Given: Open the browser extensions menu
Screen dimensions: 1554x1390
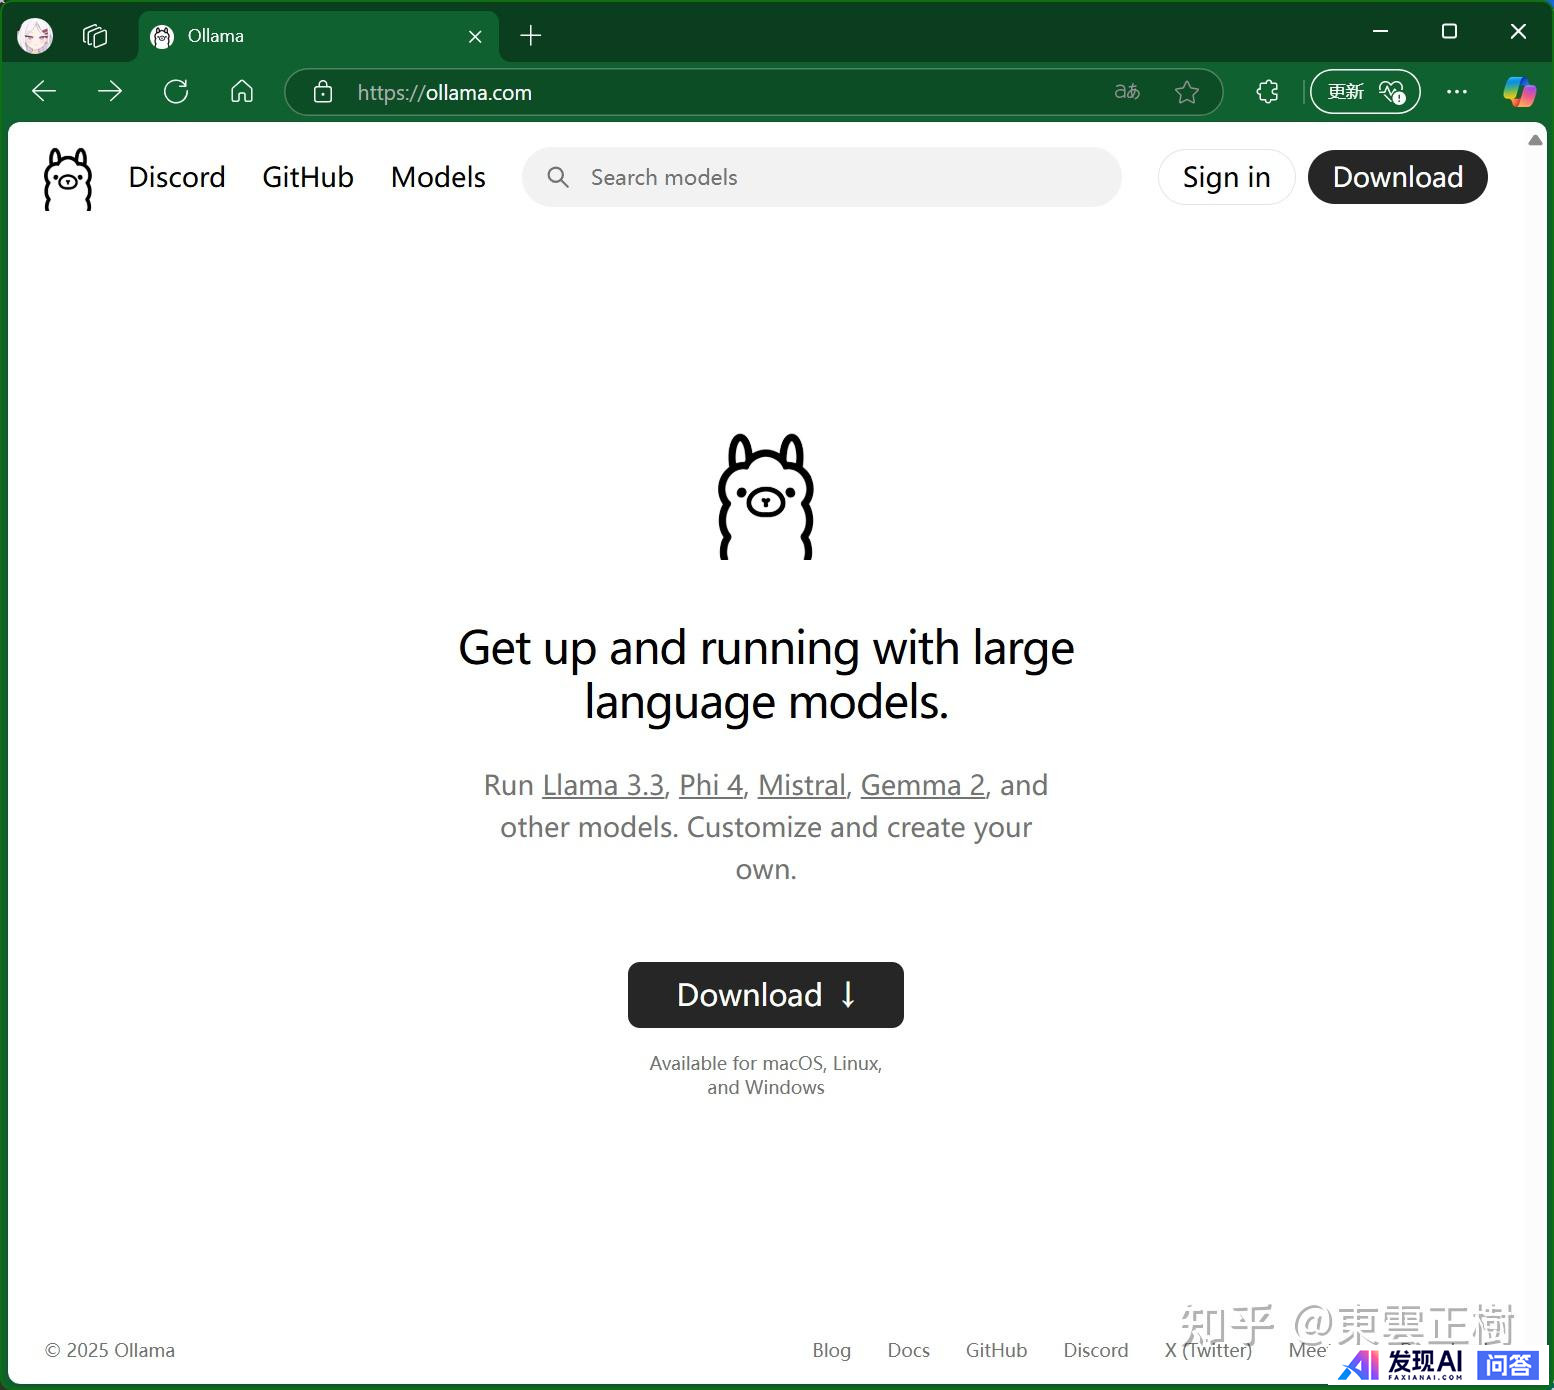Looking at the screenshot, I should pyautogui.click(x=1267, y=92).
